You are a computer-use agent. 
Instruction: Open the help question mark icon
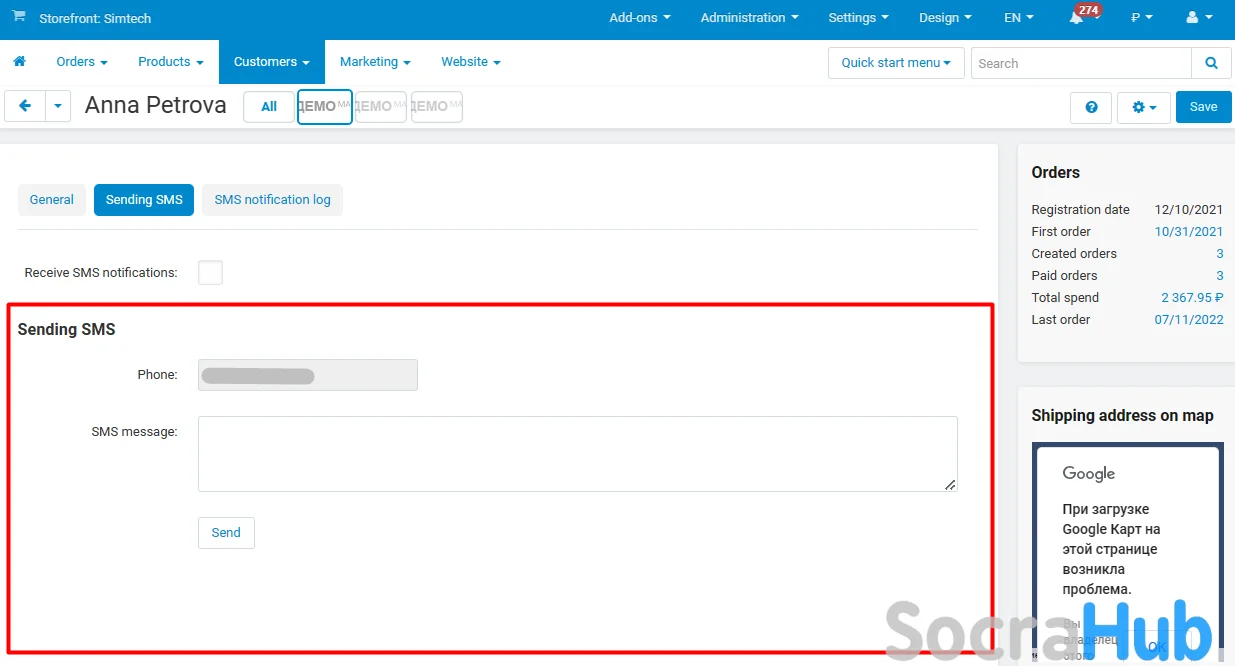[1091, 107]
